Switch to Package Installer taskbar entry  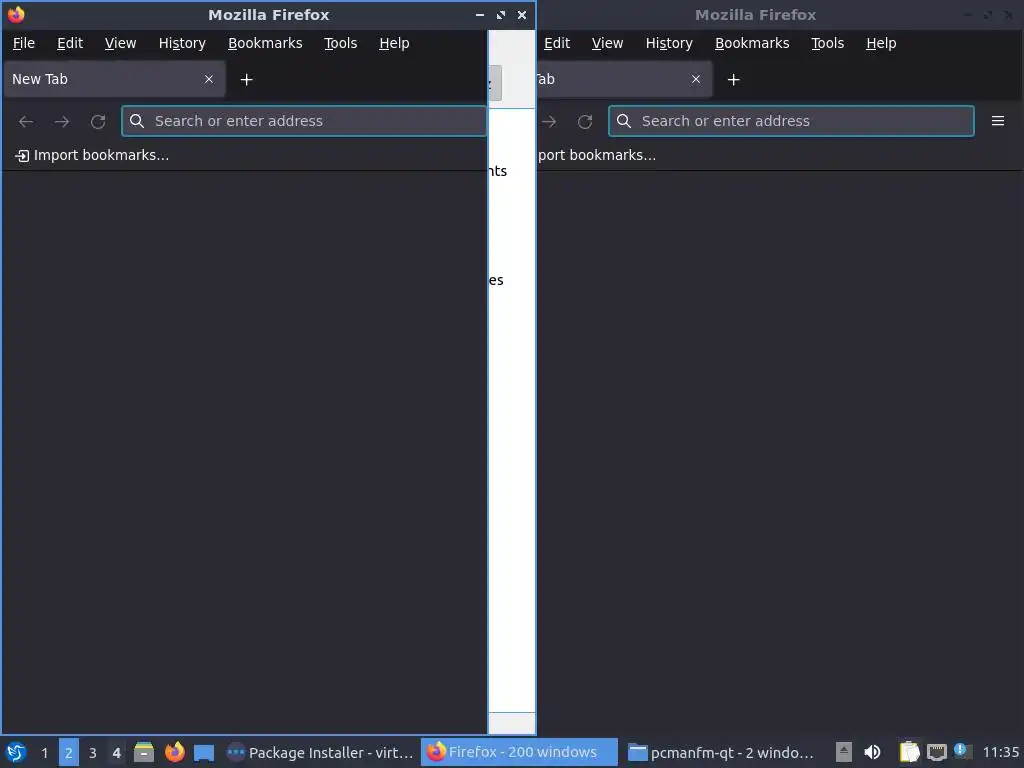pos(319,752)
